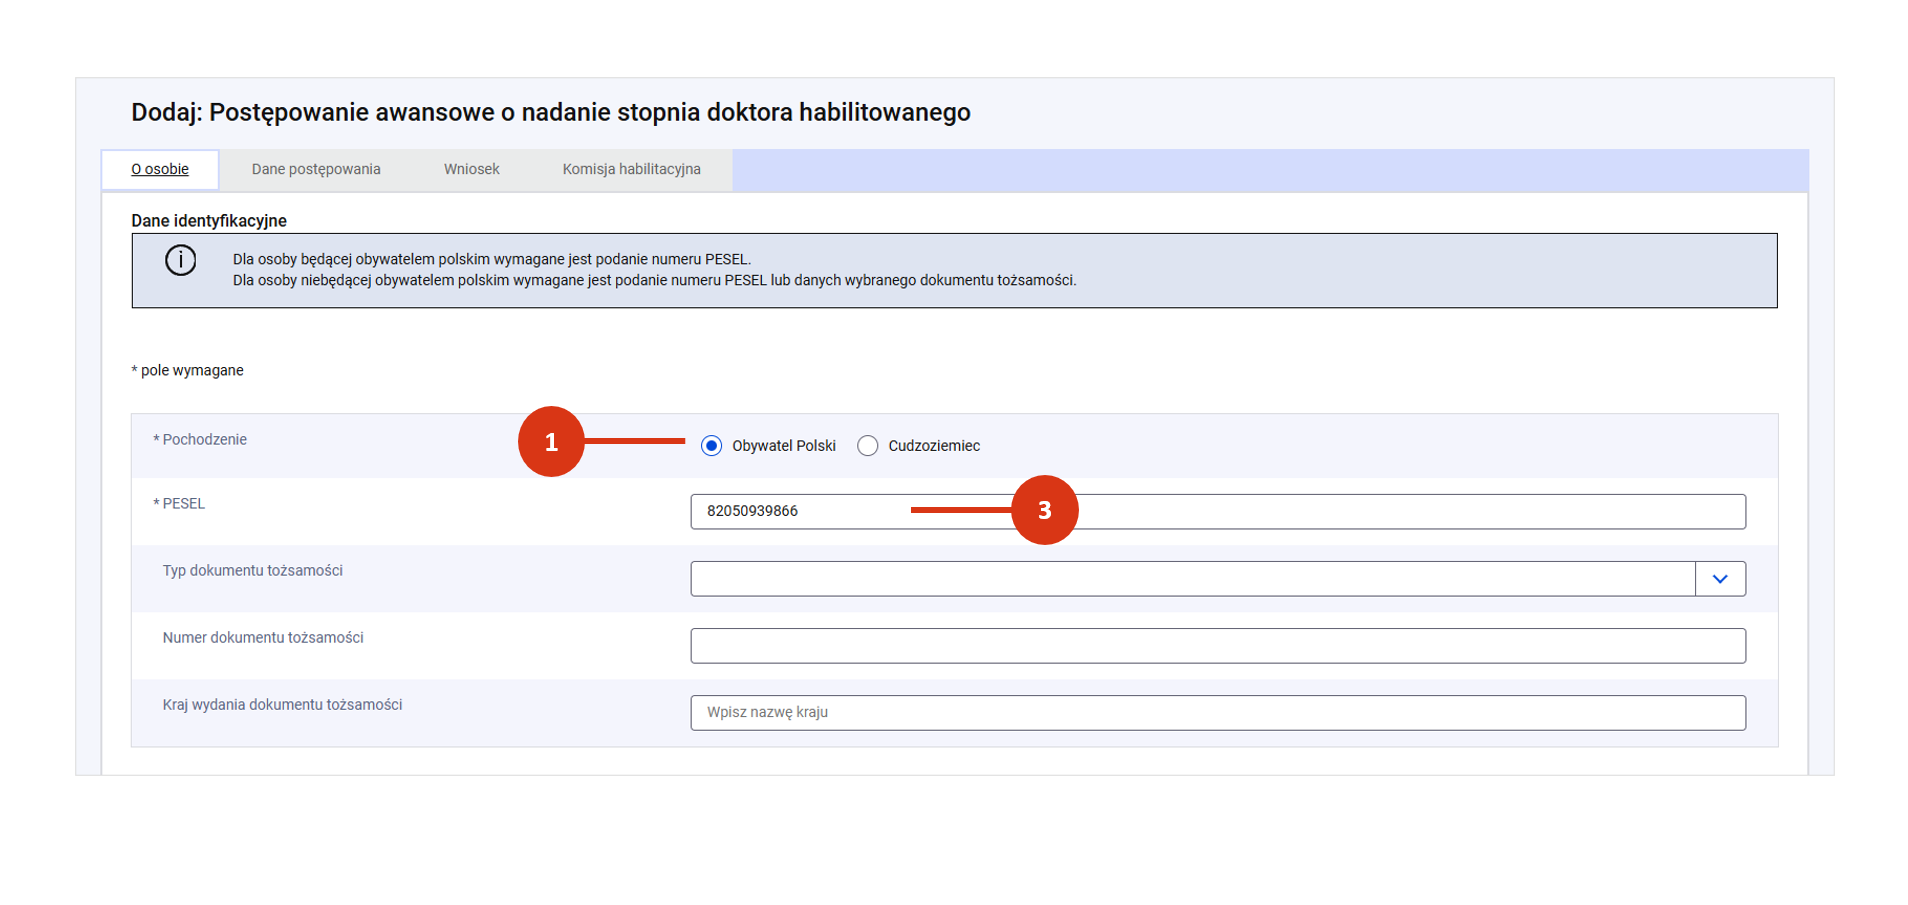
Task: Switch to Komisja habilitacyjna tab
Action: pos(631,170)
